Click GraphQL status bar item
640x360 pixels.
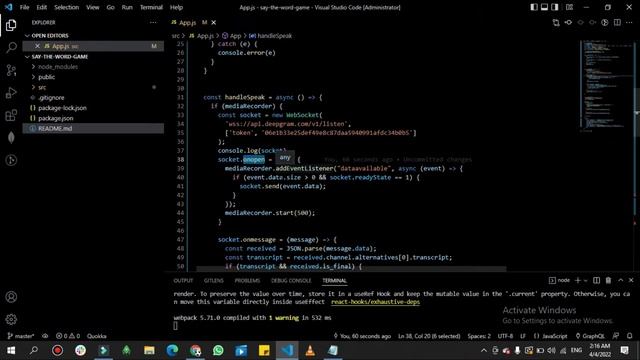(590, 336)
